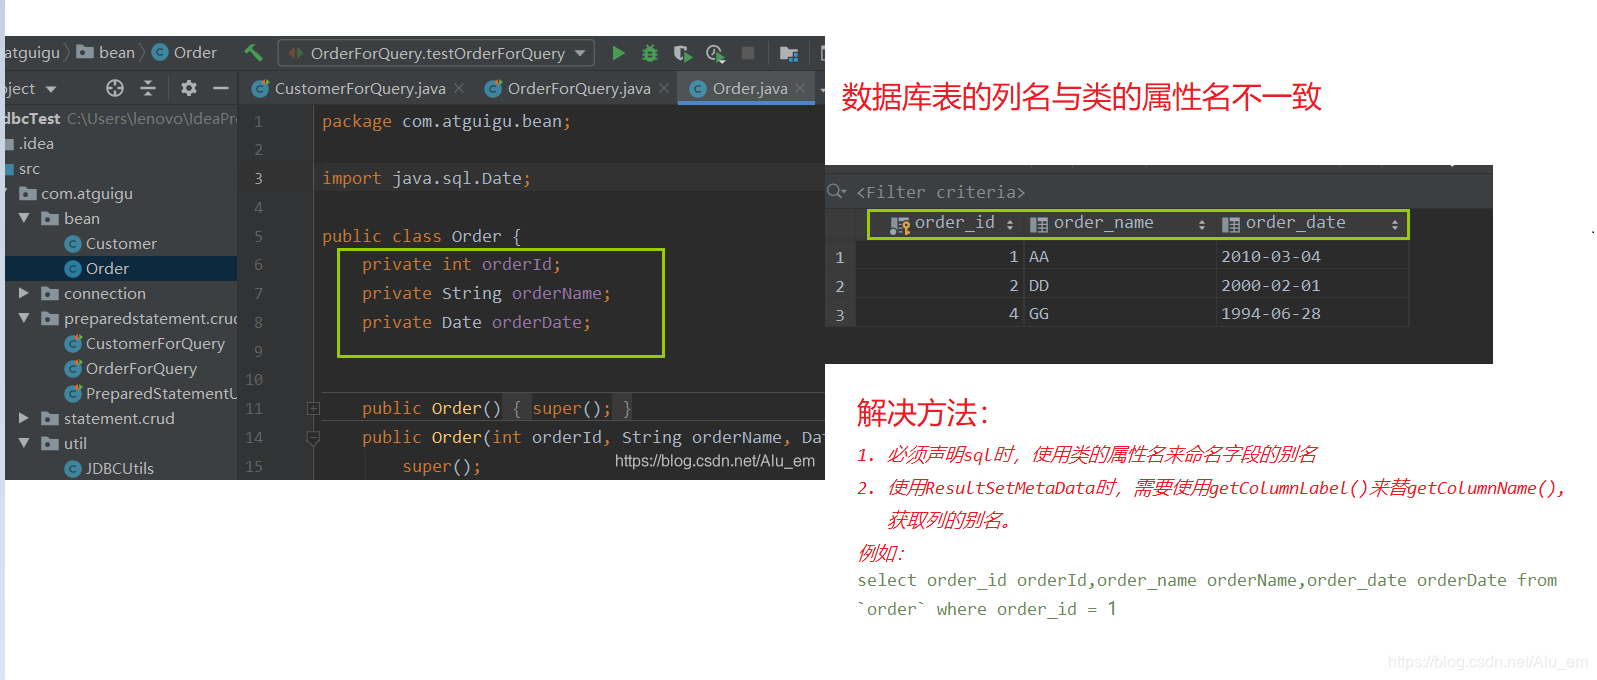Click date cell 2000-02-01
The image size is (1597, 680).
tap(1270, 286)
